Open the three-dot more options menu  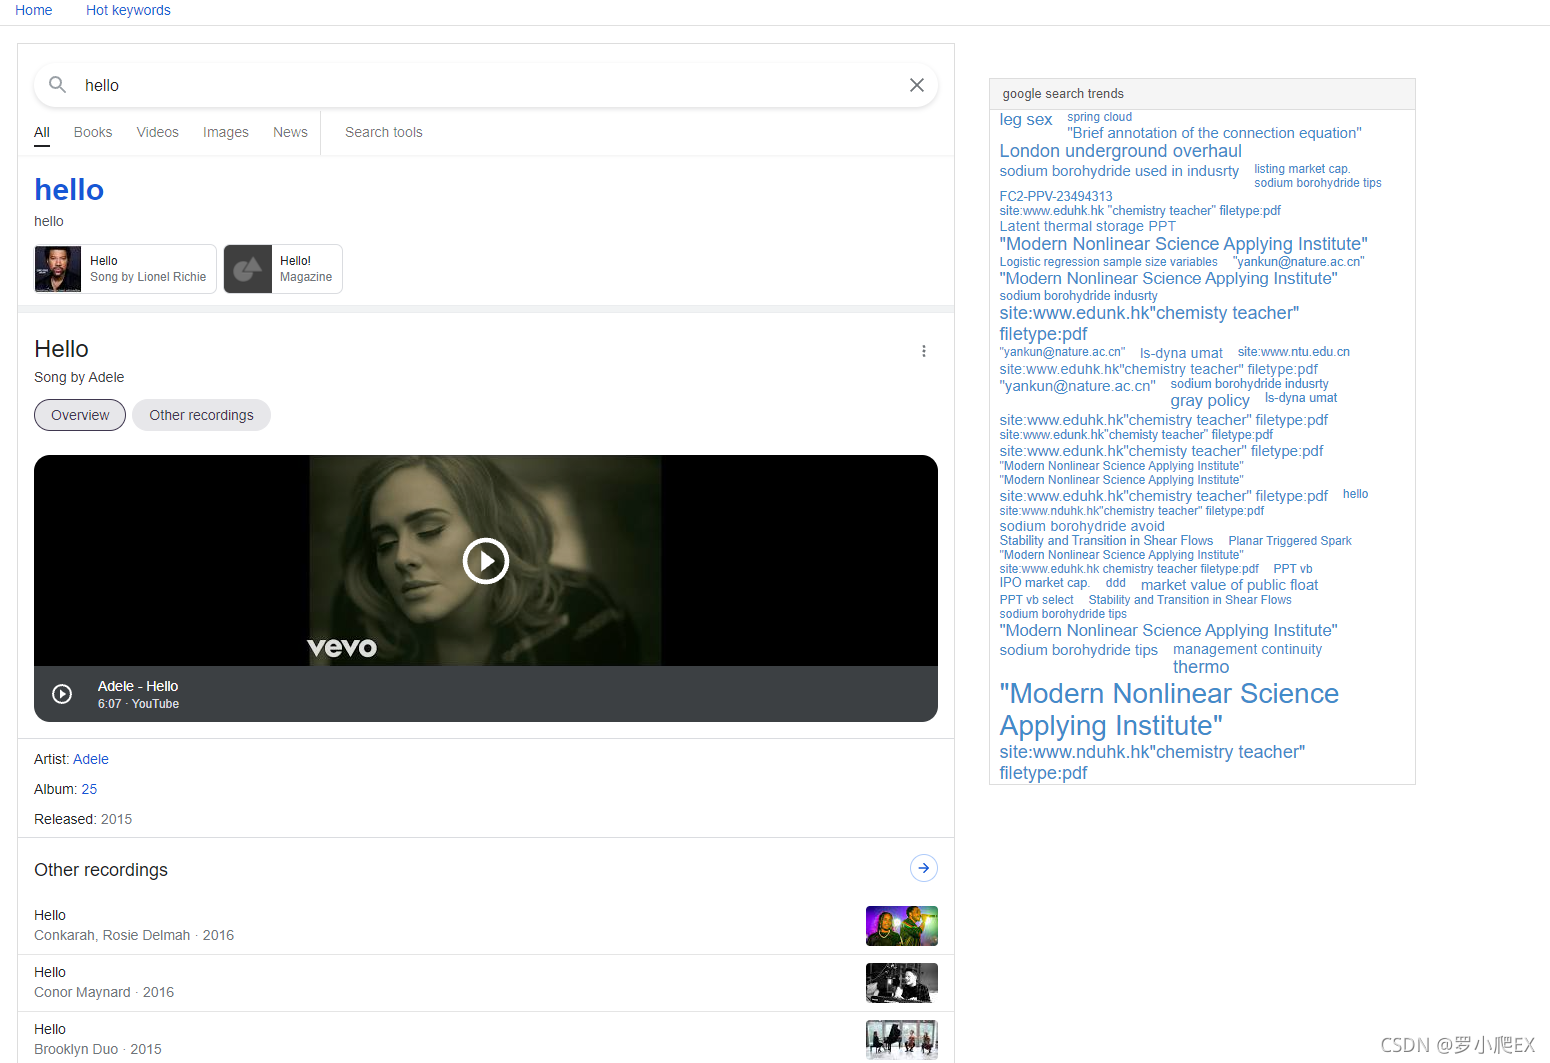point(924,351)
